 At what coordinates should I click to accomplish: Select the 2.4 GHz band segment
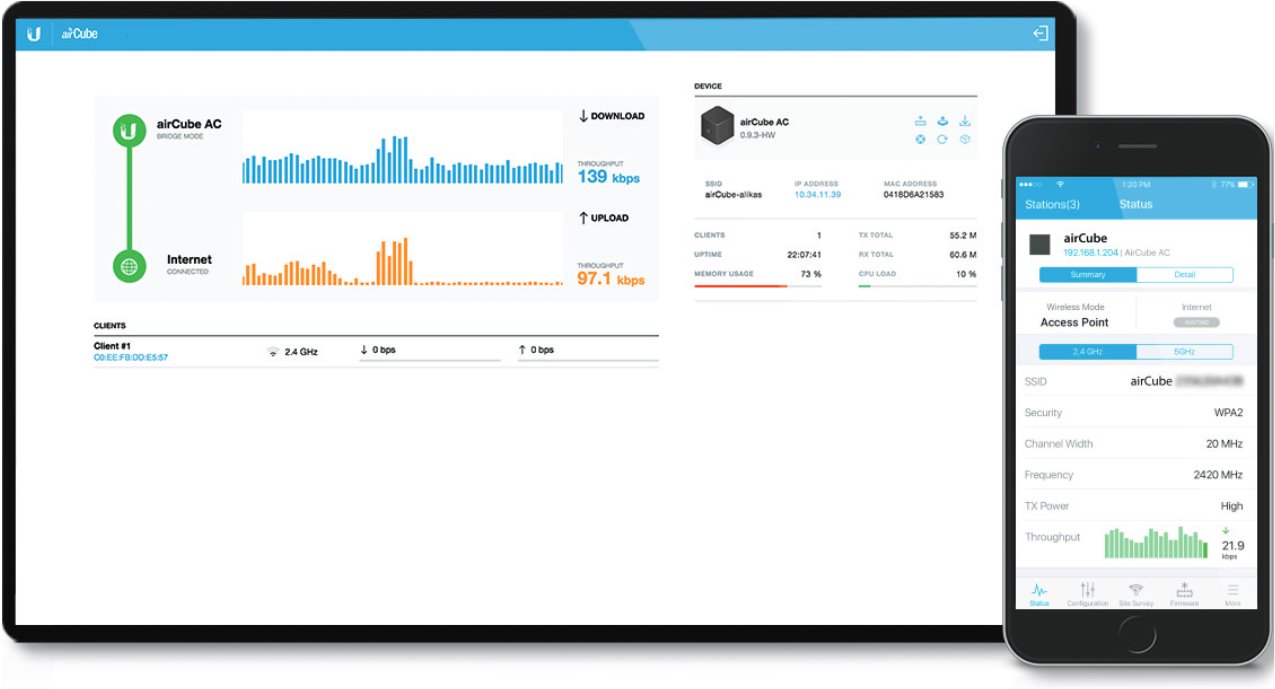click(x=1087, y=352)
